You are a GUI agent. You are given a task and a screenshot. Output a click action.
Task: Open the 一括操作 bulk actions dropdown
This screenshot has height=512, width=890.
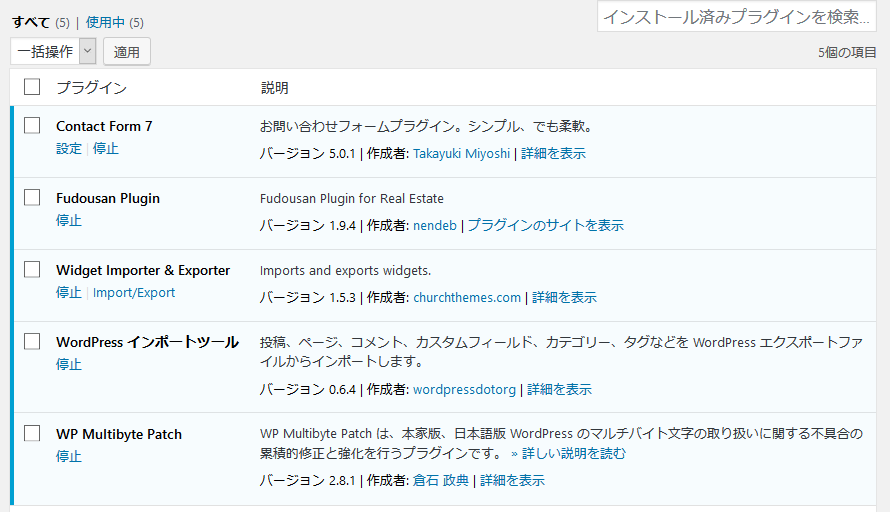pyautogui.click(x=53, y=52)
